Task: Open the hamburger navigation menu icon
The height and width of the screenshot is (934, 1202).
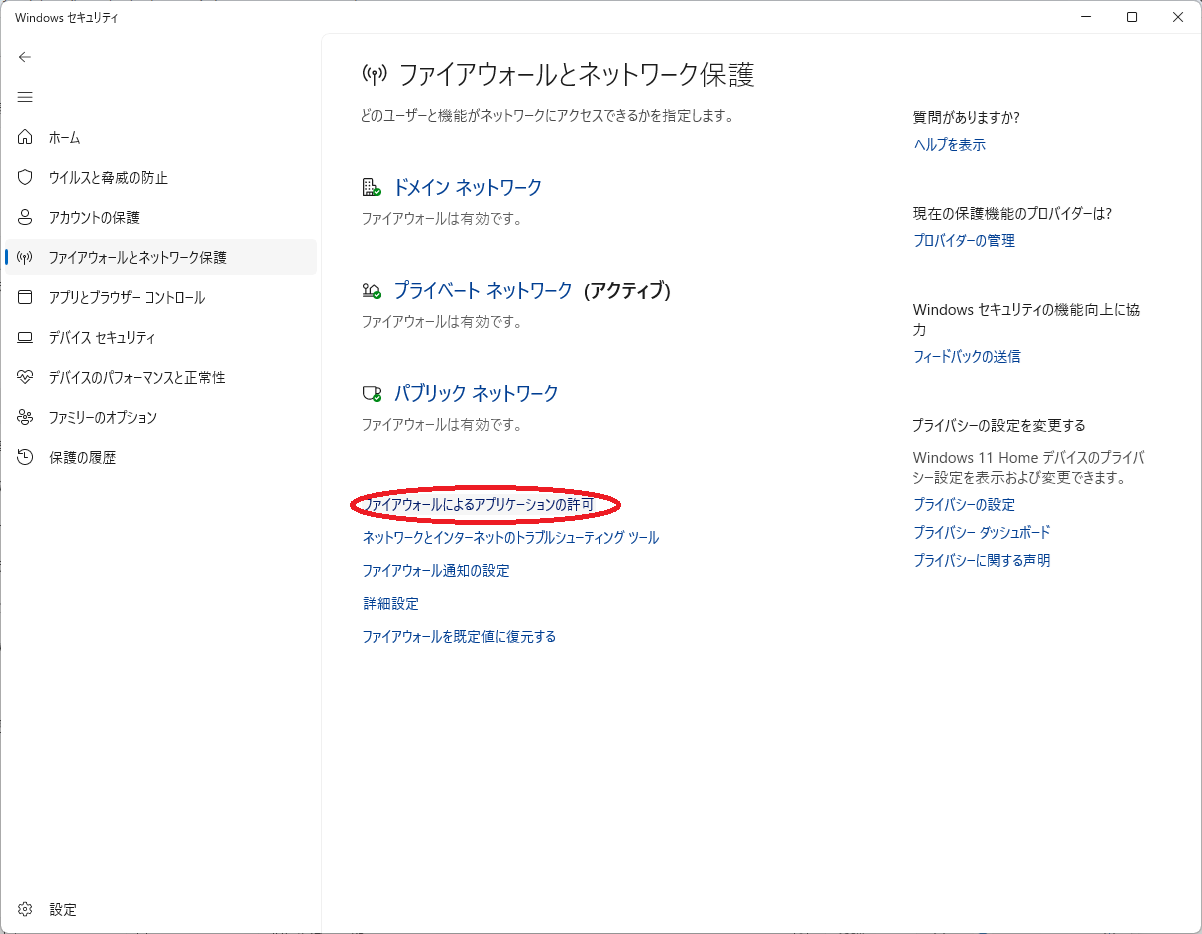Action: tap(25, 97)
